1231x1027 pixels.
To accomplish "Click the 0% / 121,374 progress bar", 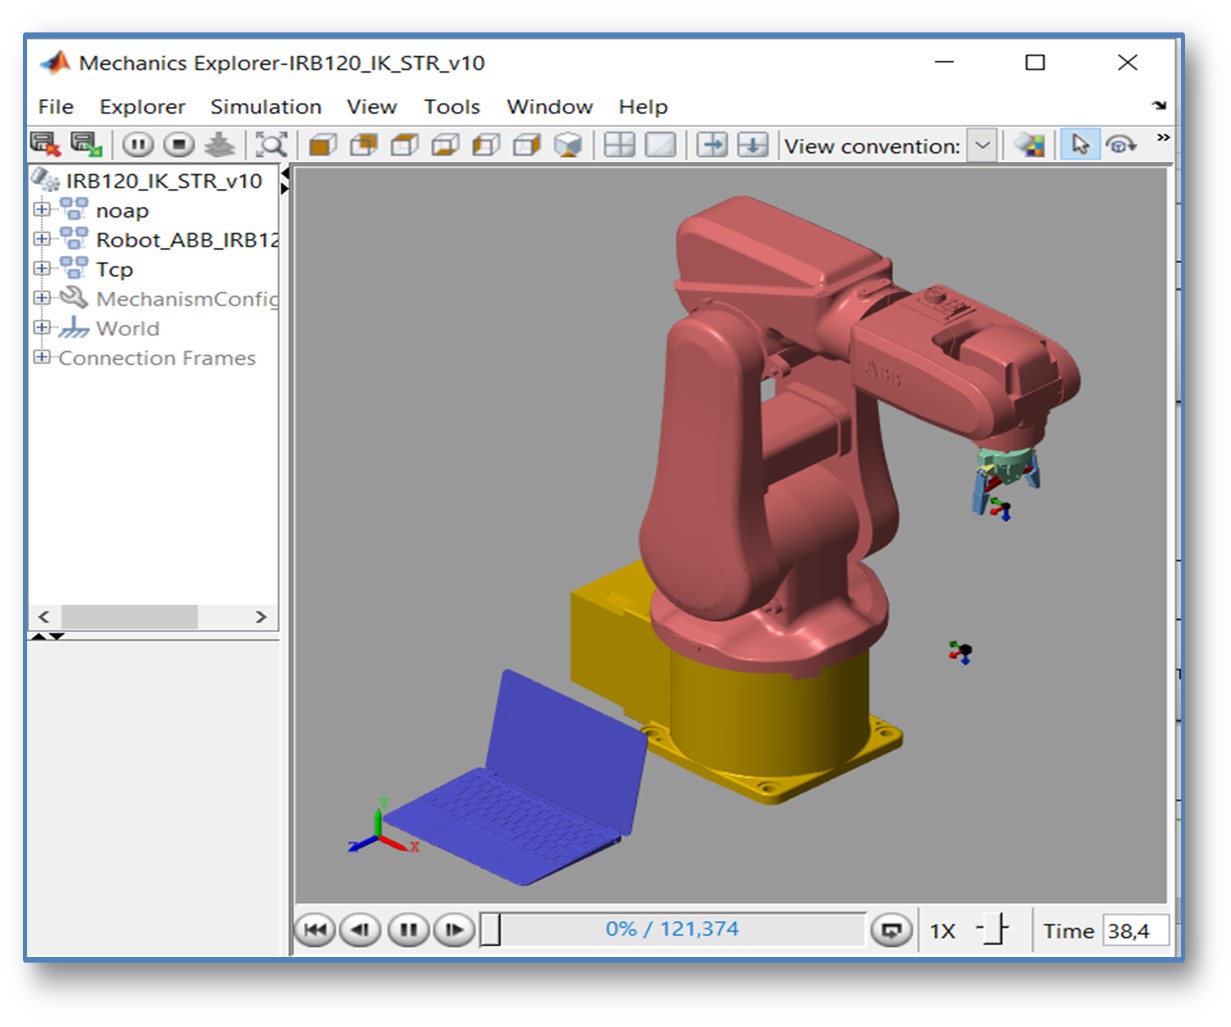I will pos(672,929).
